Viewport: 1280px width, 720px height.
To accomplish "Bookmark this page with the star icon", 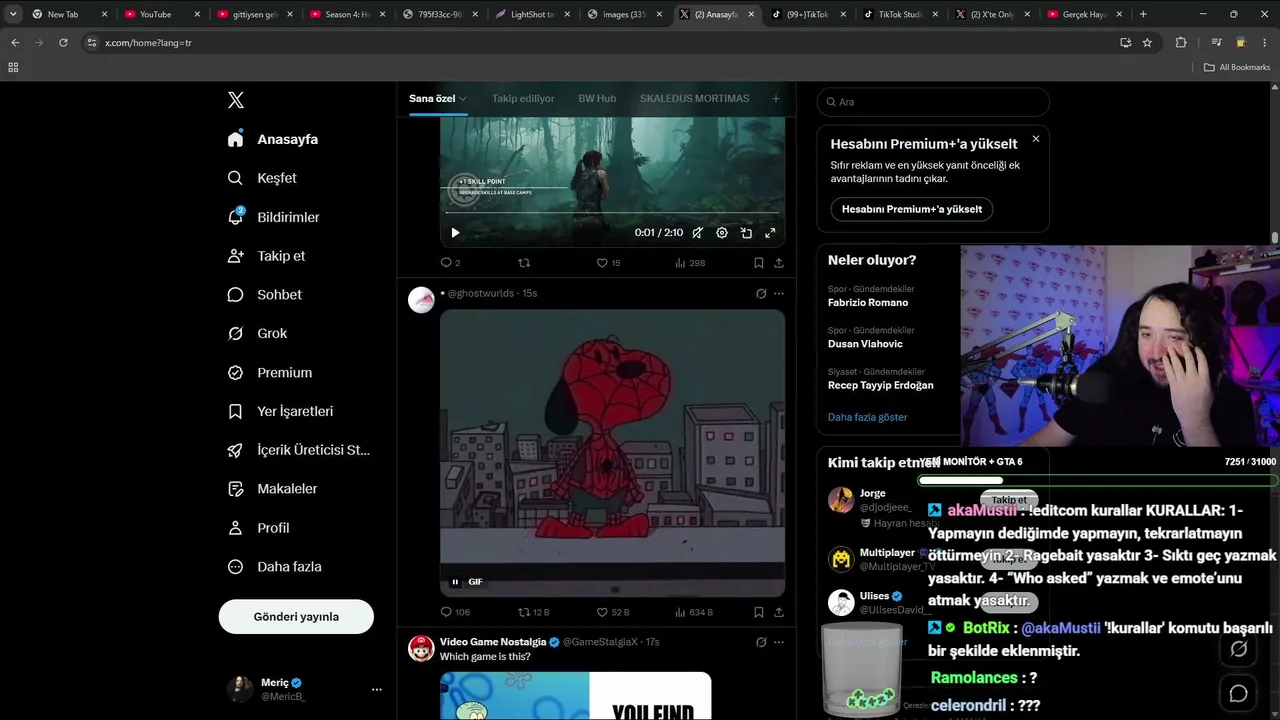I will [1147, 43].
